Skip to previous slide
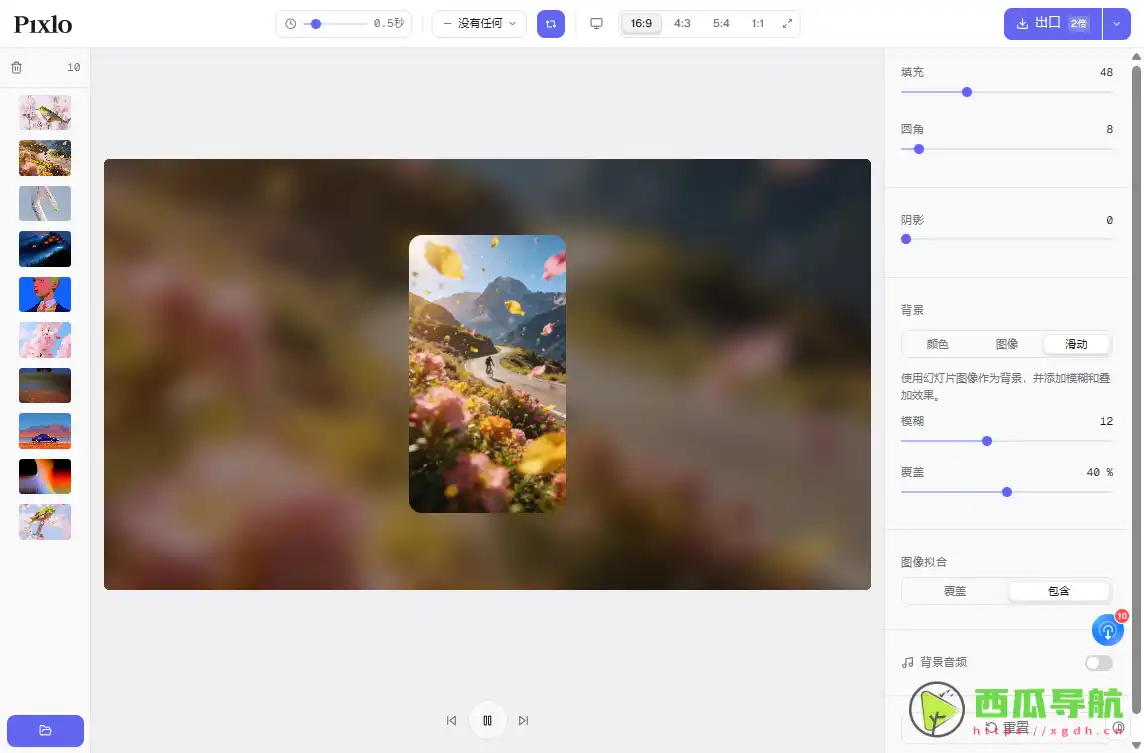 pyautogui.click(x=452, y=721)
